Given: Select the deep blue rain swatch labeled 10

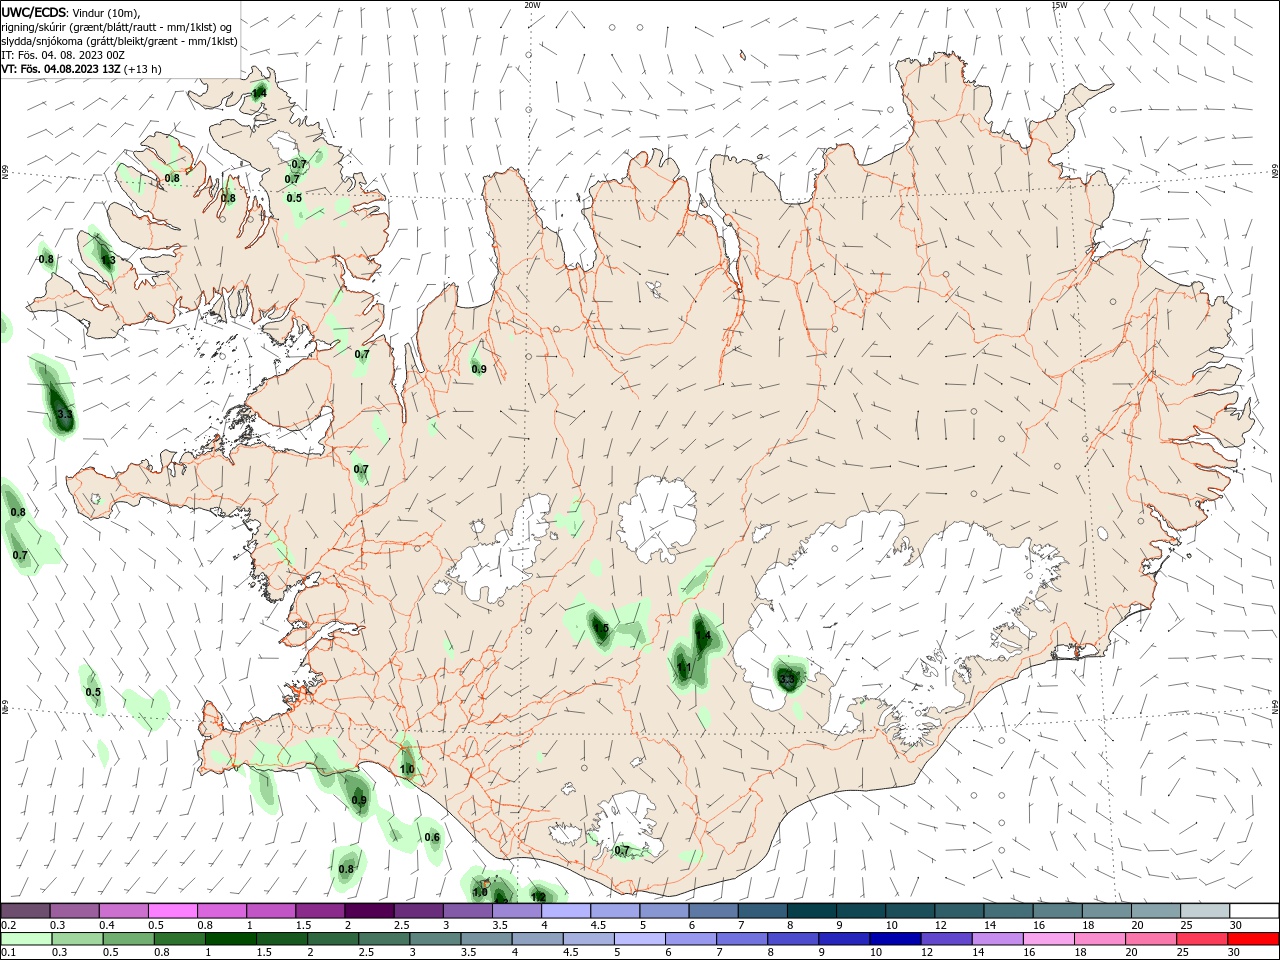Looking at the screenshot, I should click(x=893, y=939).
